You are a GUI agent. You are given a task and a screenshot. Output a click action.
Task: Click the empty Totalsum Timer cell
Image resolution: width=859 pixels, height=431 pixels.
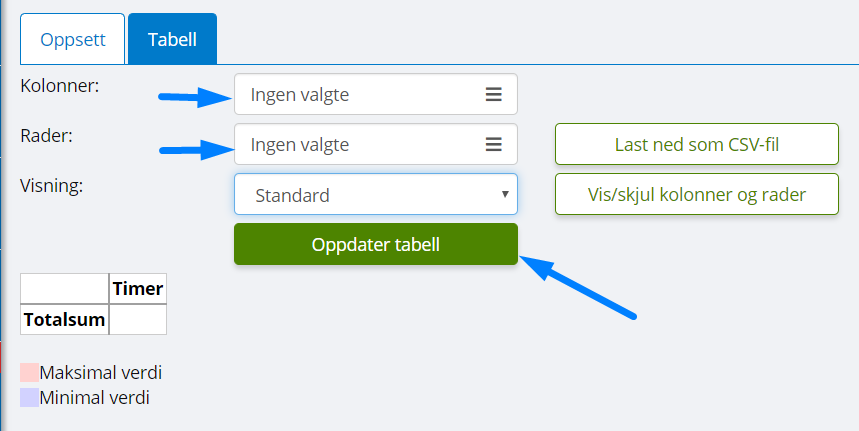point(138,319)
